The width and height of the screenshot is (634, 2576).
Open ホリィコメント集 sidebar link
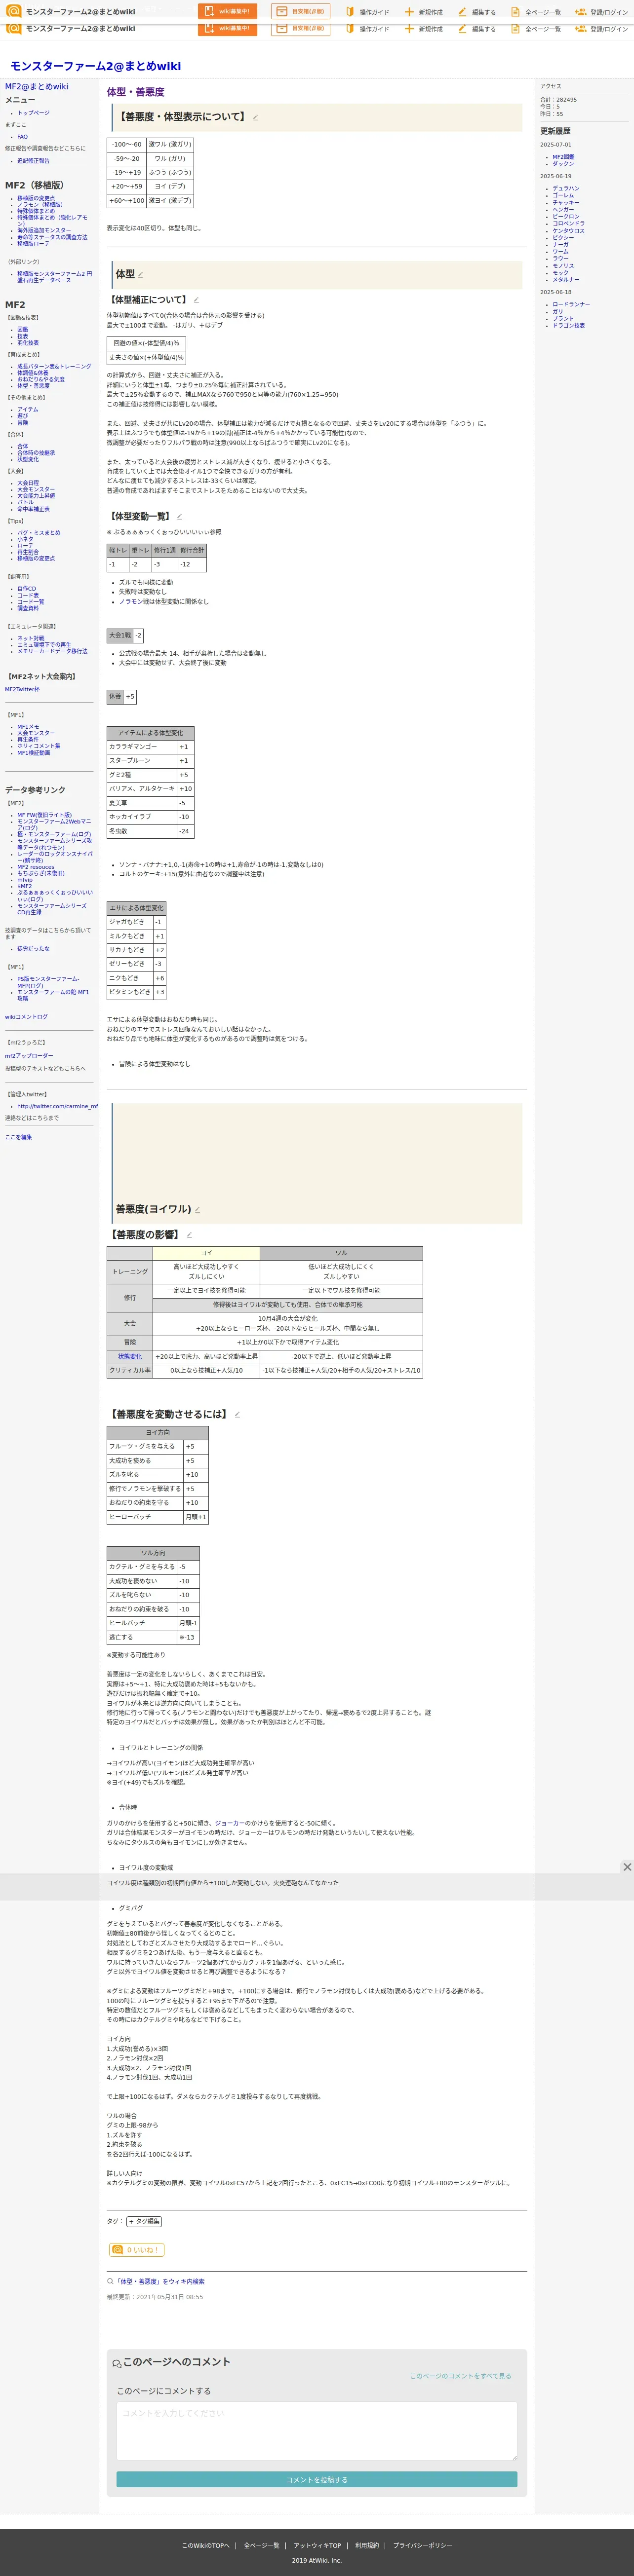pos(38,746)
